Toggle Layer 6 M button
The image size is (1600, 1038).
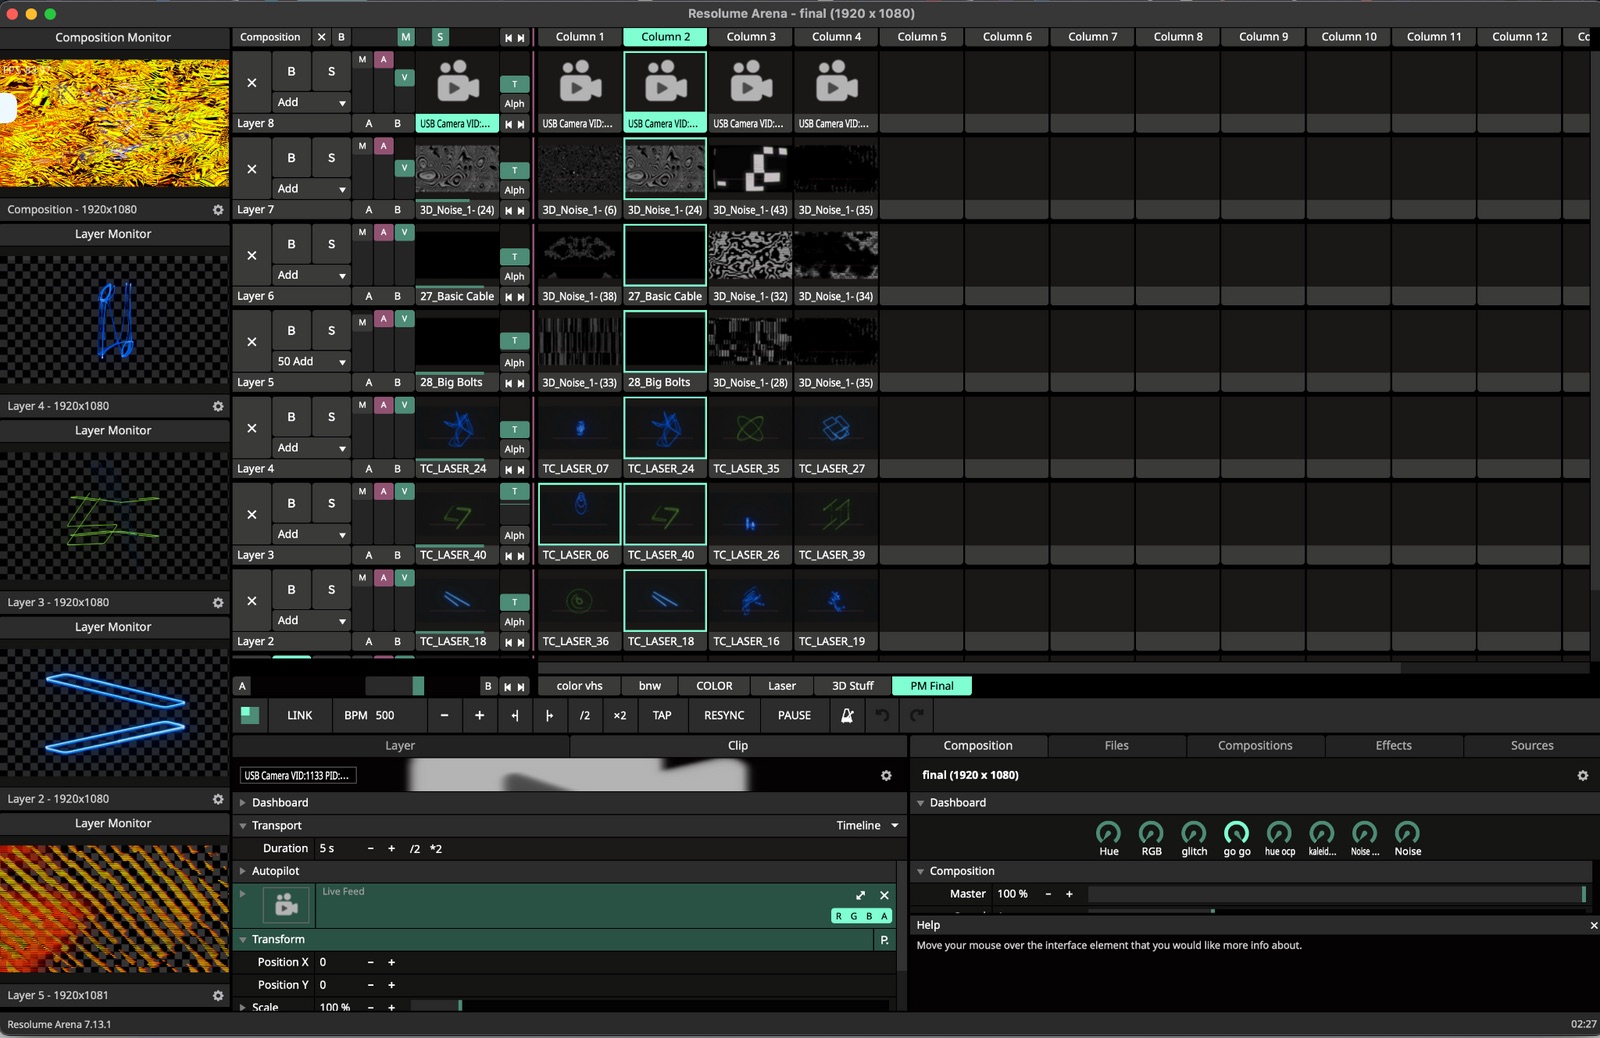click(x=362, y=232)
